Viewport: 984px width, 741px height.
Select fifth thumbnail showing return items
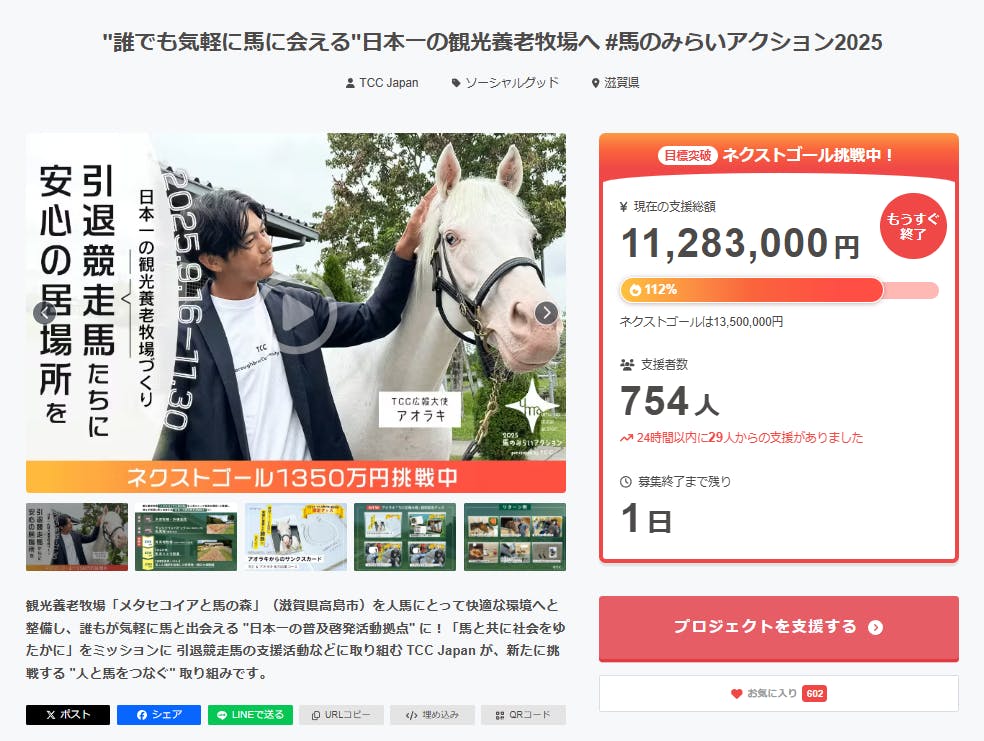click(x=515, y=537)
